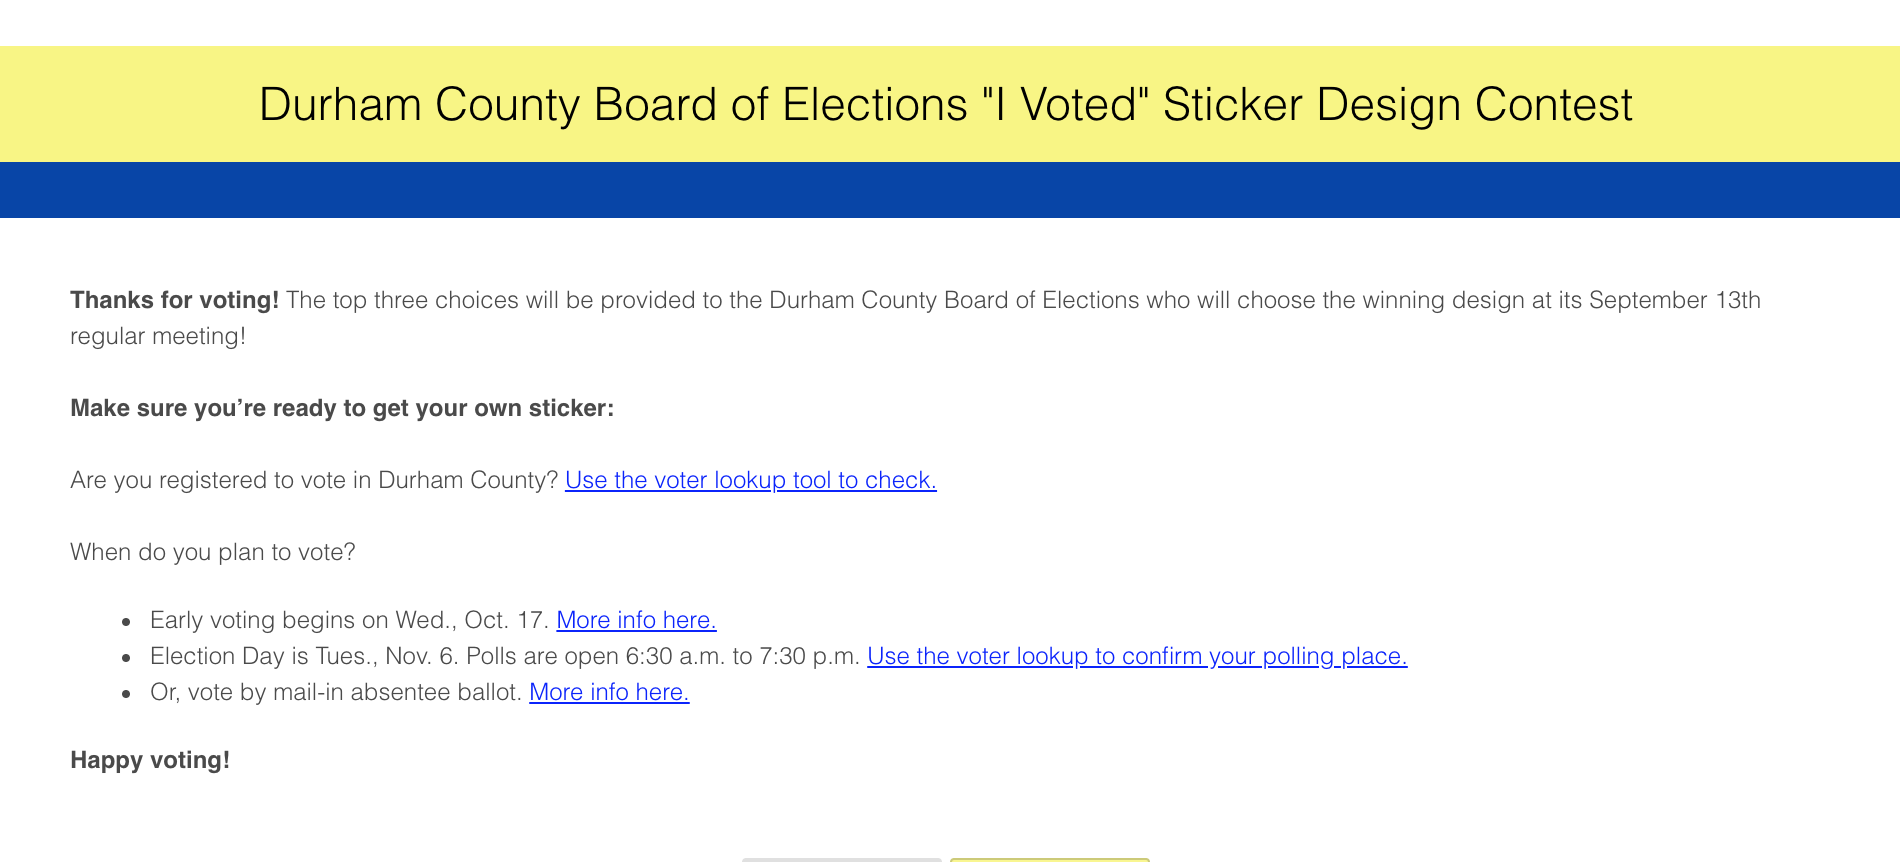Click the "When do you plan to vote?" line
This screenshot has width=1900, height=862.
tap(213, 553)
